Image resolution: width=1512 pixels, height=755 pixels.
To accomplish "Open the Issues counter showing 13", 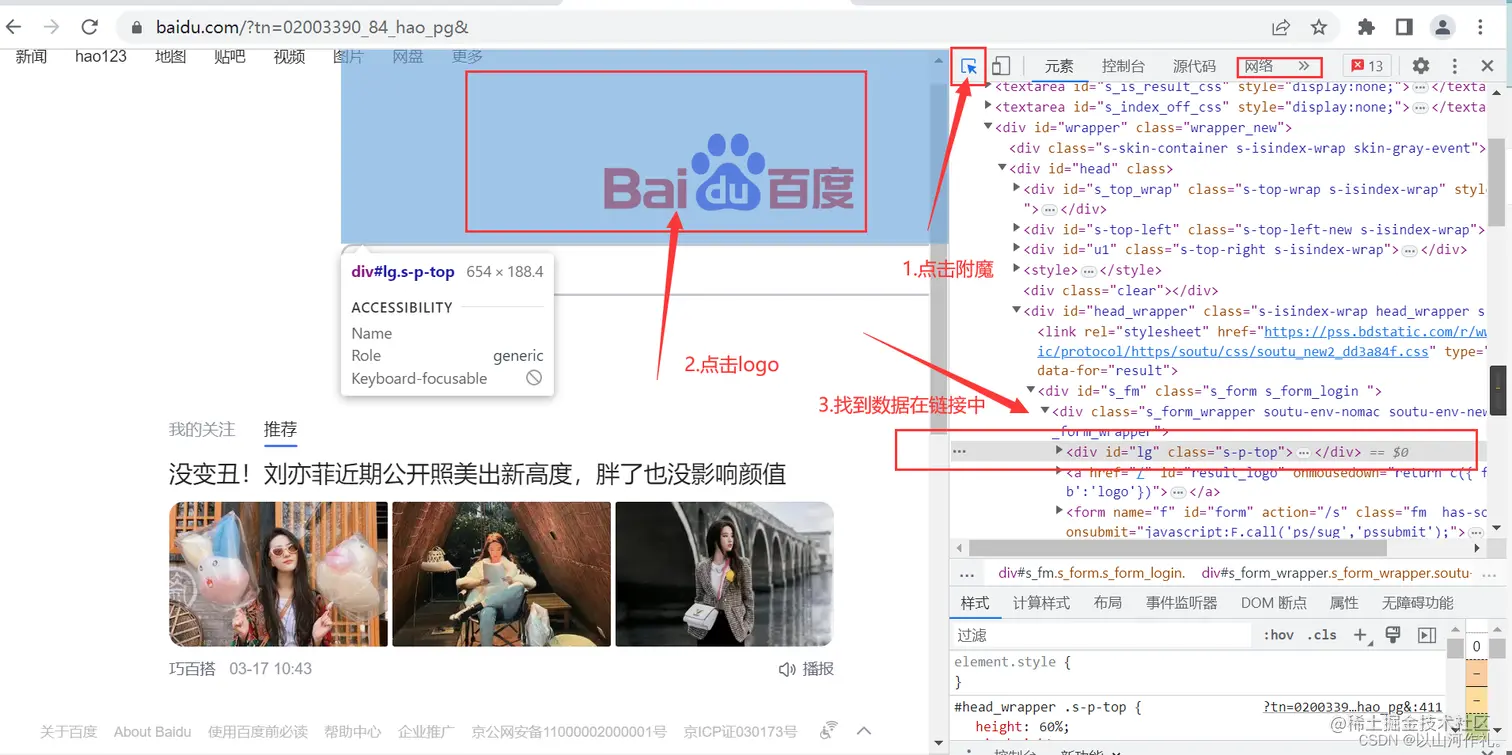I will point(1367,65).
